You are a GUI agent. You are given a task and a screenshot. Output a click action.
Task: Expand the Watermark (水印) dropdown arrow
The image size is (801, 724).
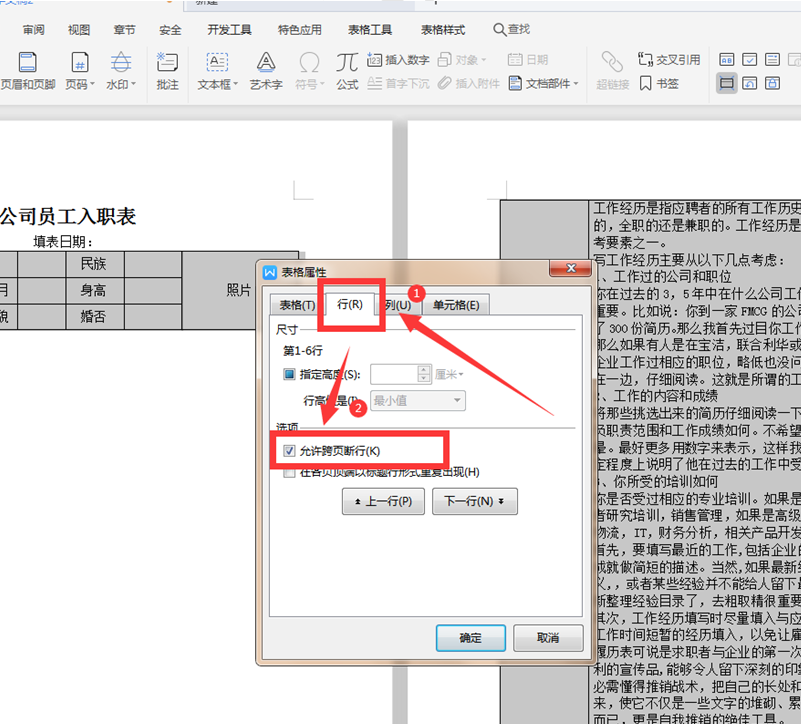133,84
